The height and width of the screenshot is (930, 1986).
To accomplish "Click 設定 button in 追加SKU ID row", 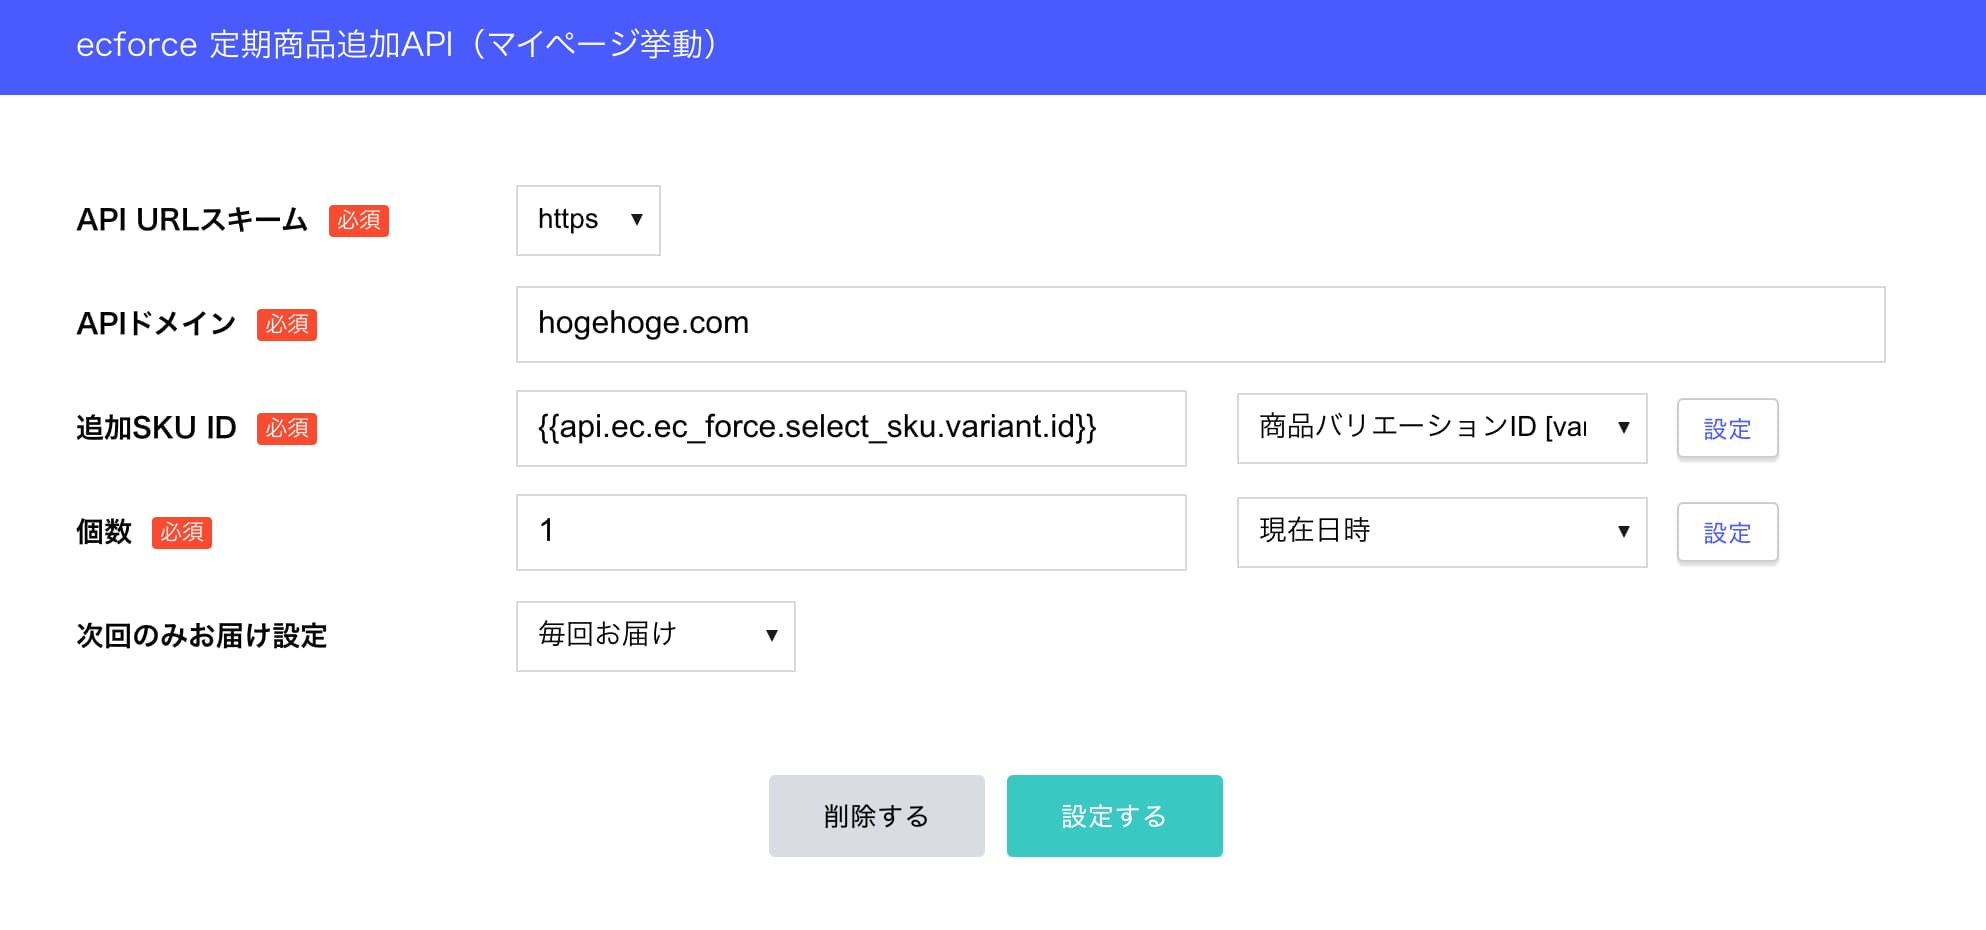I will click(x=1727, y=428).
